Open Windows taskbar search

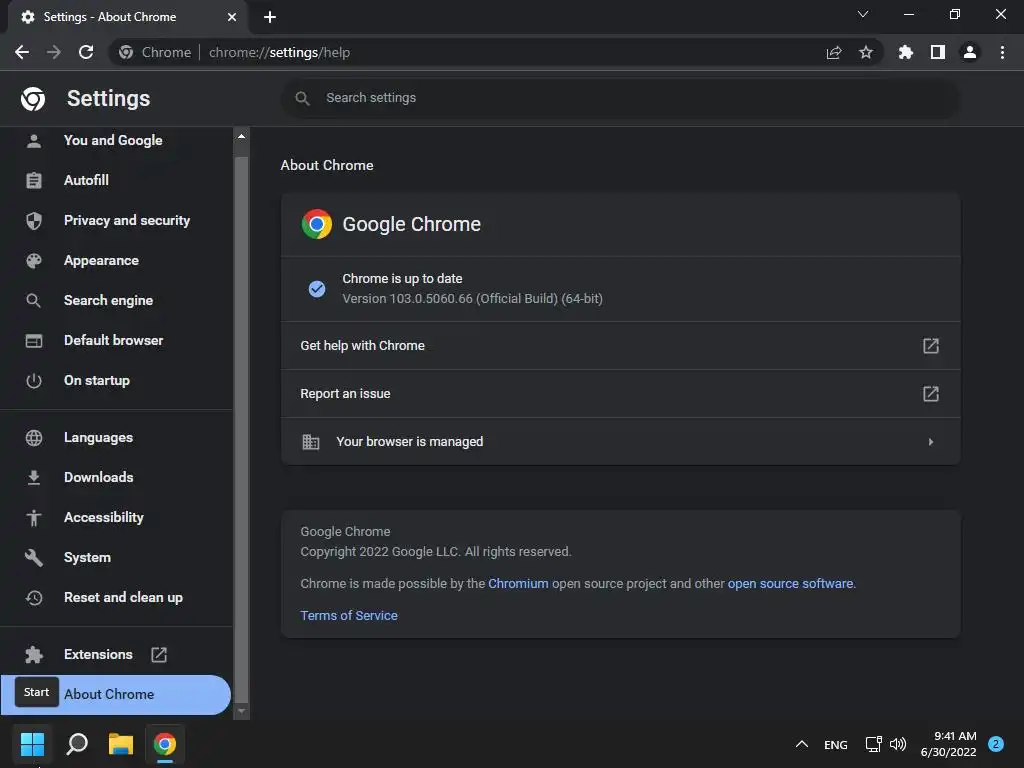pos(77,744)
